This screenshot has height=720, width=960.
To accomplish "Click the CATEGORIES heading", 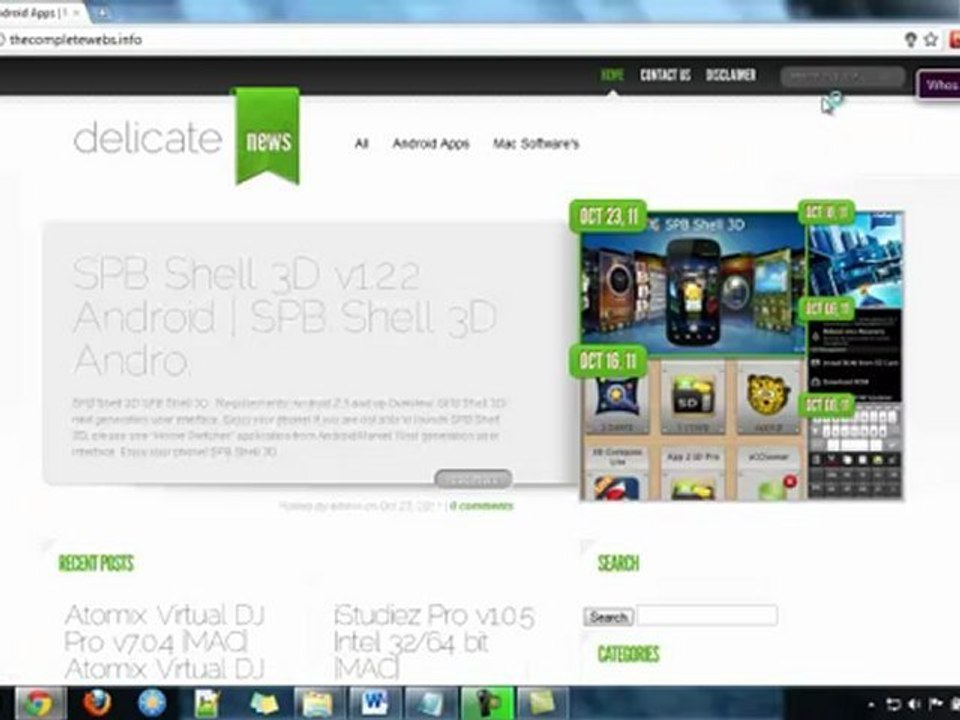I will [x=629, y=654].
